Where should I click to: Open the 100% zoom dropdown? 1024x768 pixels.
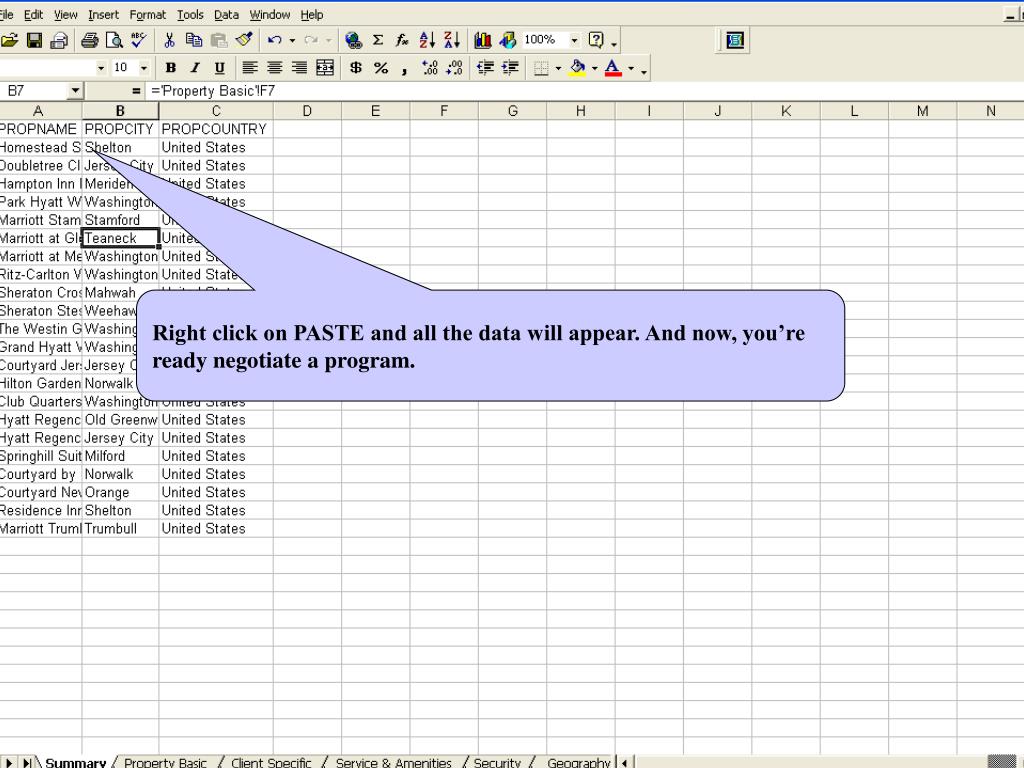(x=575, y=40)
